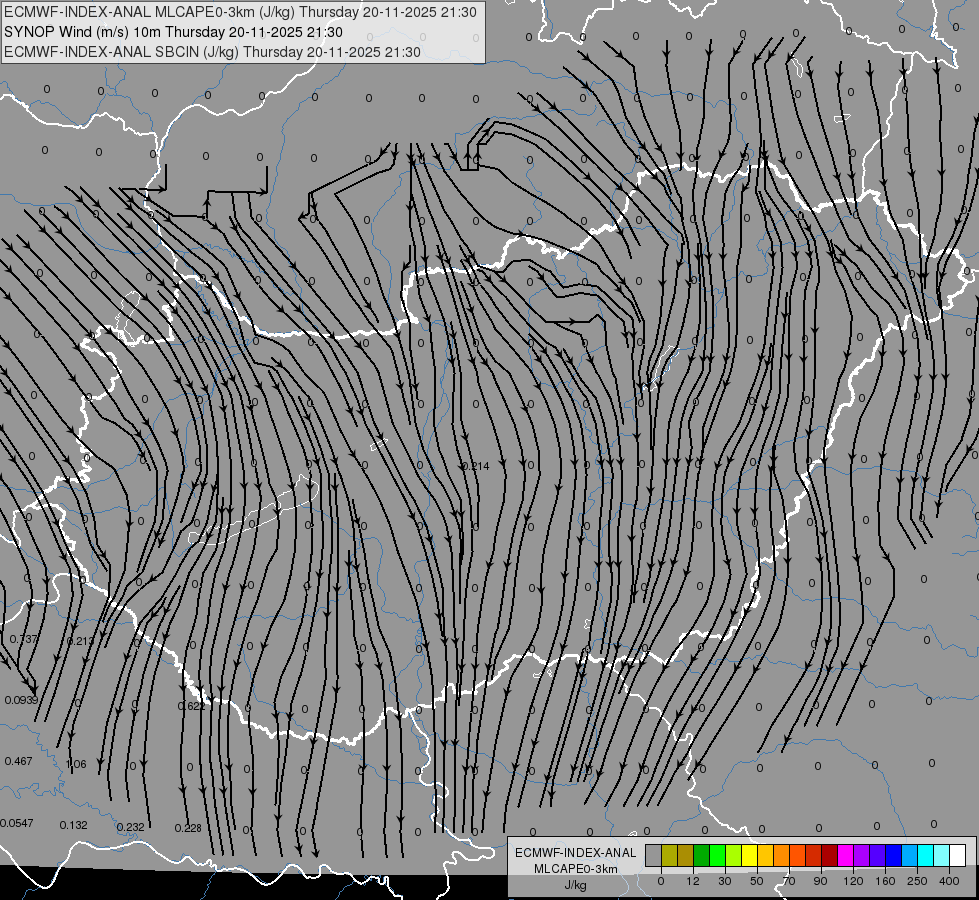
Task: Click the magenta legend swatch
Action: [x=846, y=855]
